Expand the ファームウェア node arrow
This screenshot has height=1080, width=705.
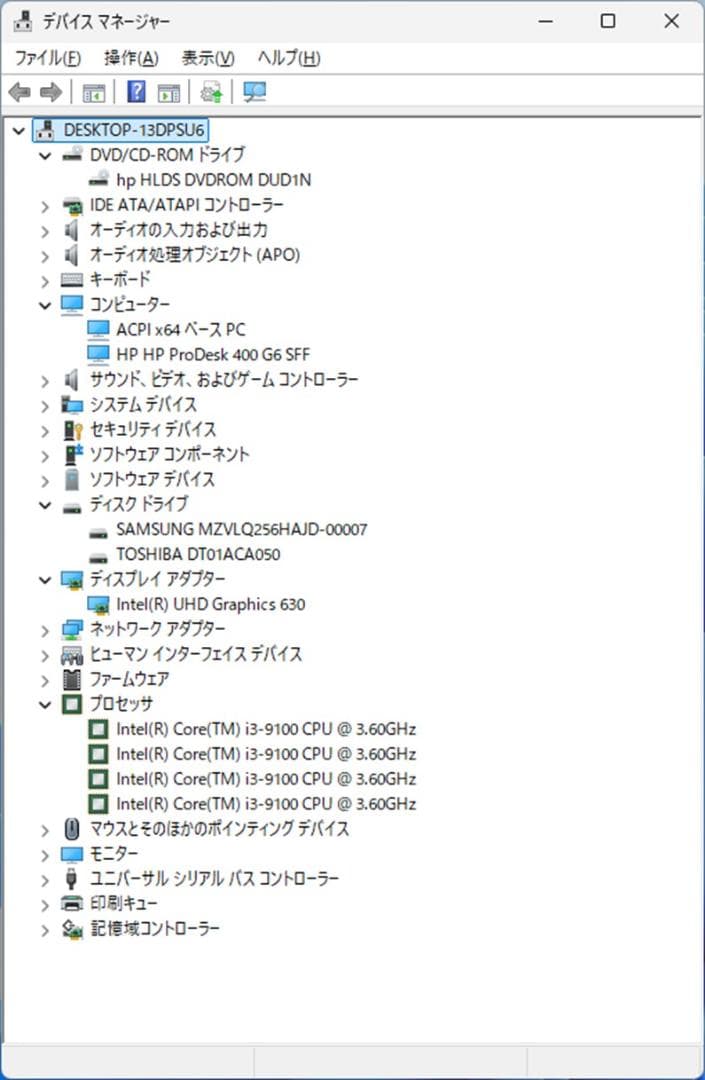point(45,681)
